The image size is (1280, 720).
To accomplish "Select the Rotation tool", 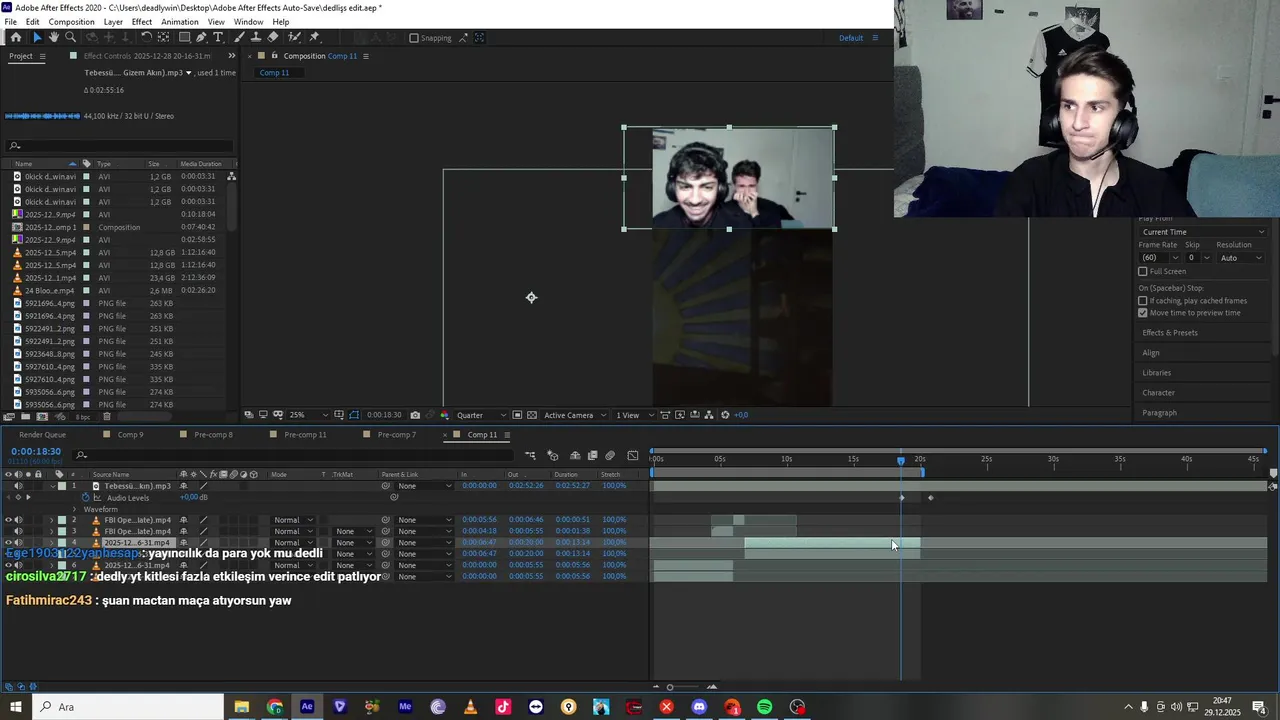I will (x=147, y=37).
